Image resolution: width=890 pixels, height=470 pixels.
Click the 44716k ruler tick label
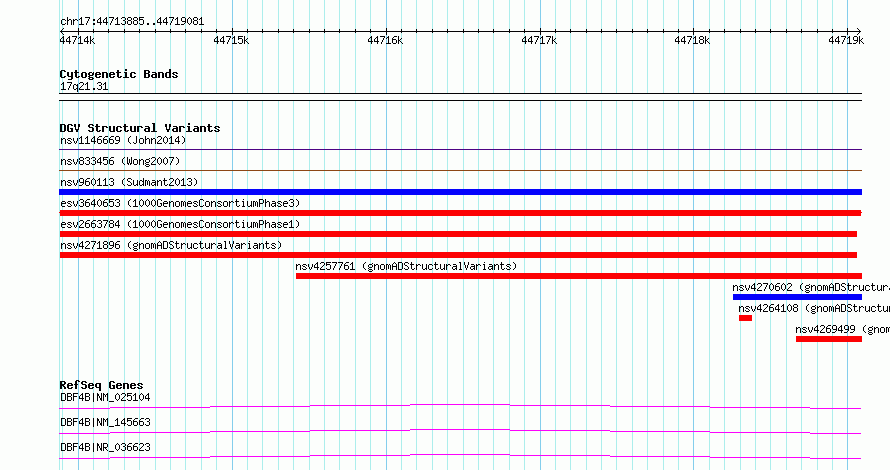[x=385, y=40]
